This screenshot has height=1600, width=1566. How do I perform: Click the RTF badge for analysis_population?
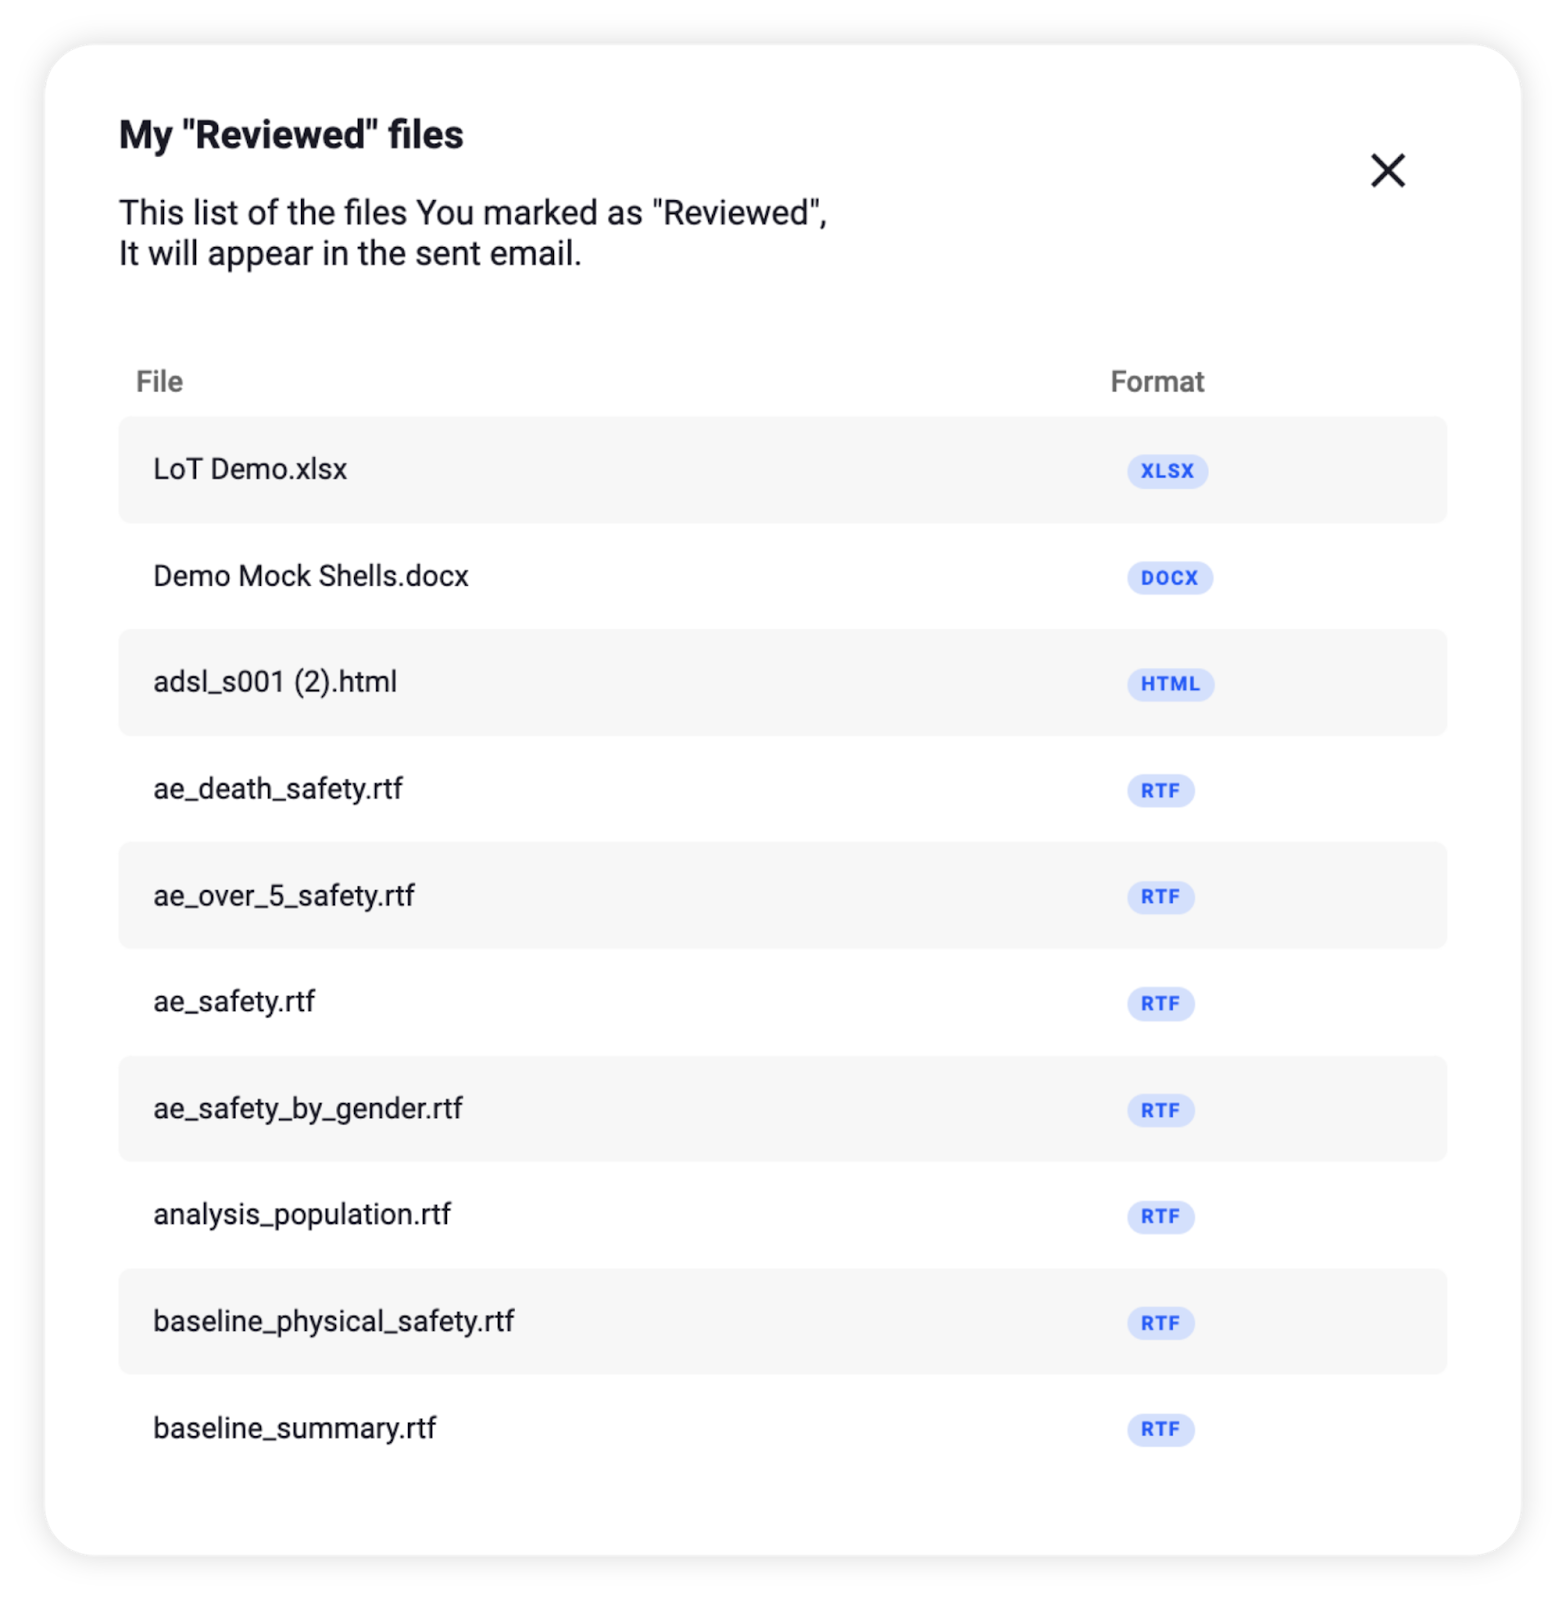(1159, 1216)
